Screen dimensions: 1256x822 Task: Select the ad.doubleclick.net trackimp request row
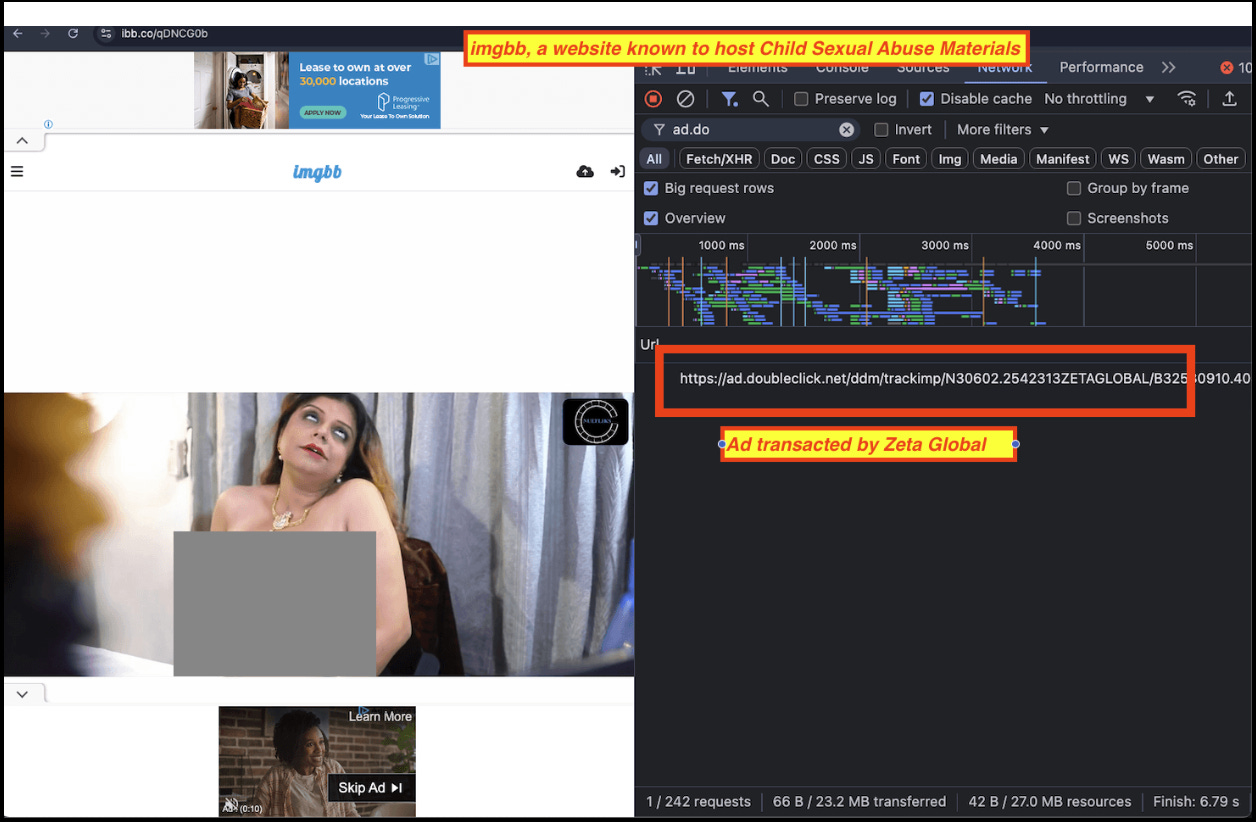(944, 379)
